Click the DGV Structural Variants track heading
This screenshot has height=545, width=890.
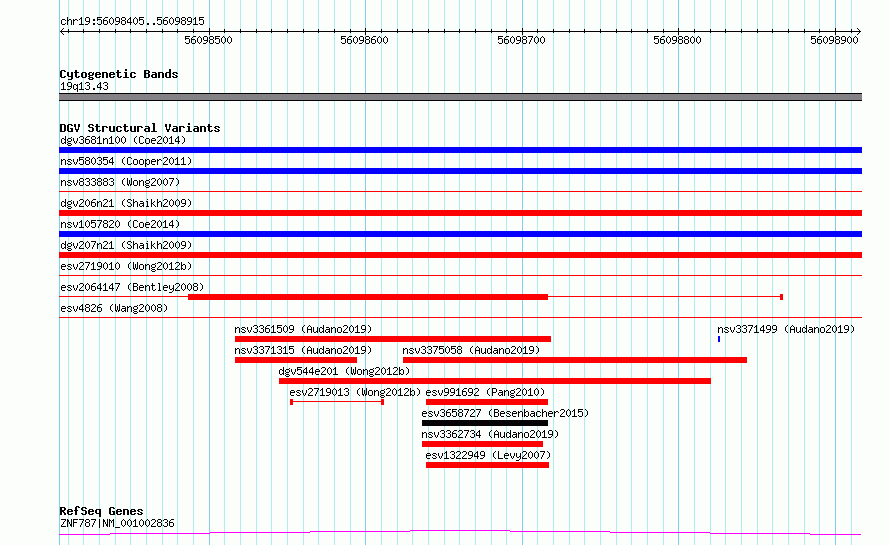click(x=140, y=128)
